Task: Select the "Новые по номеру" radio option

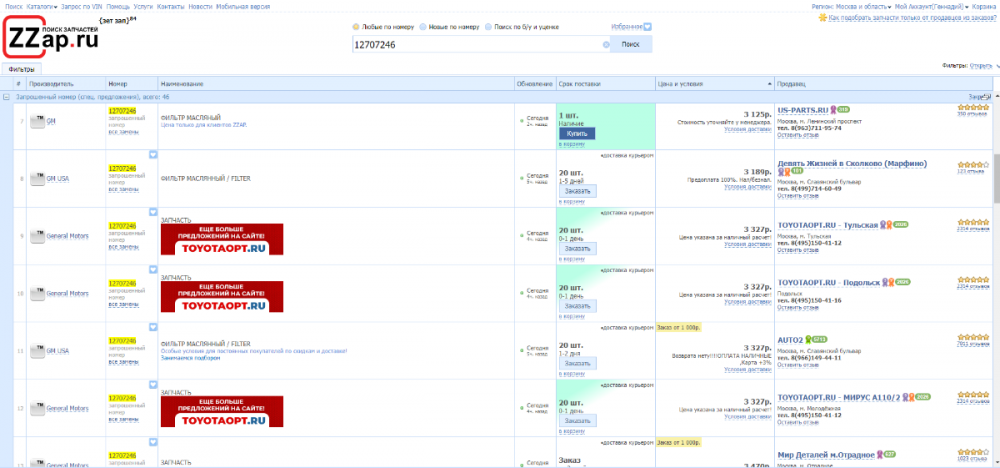Action: point(423,27)
